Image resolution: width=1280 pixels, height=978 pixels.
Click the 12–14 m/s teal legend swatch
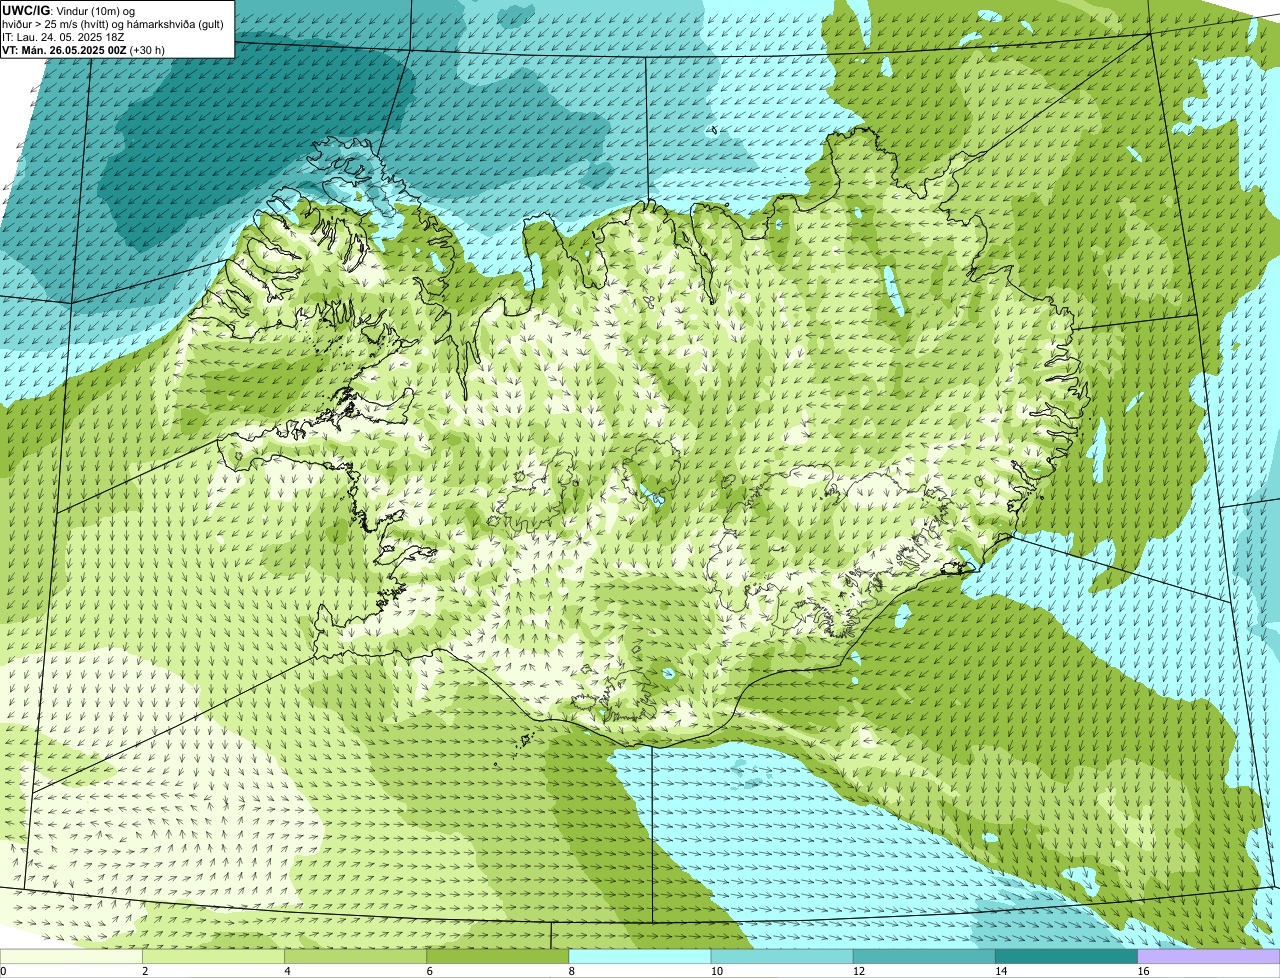pyautogui.click(x=924, y=956)
